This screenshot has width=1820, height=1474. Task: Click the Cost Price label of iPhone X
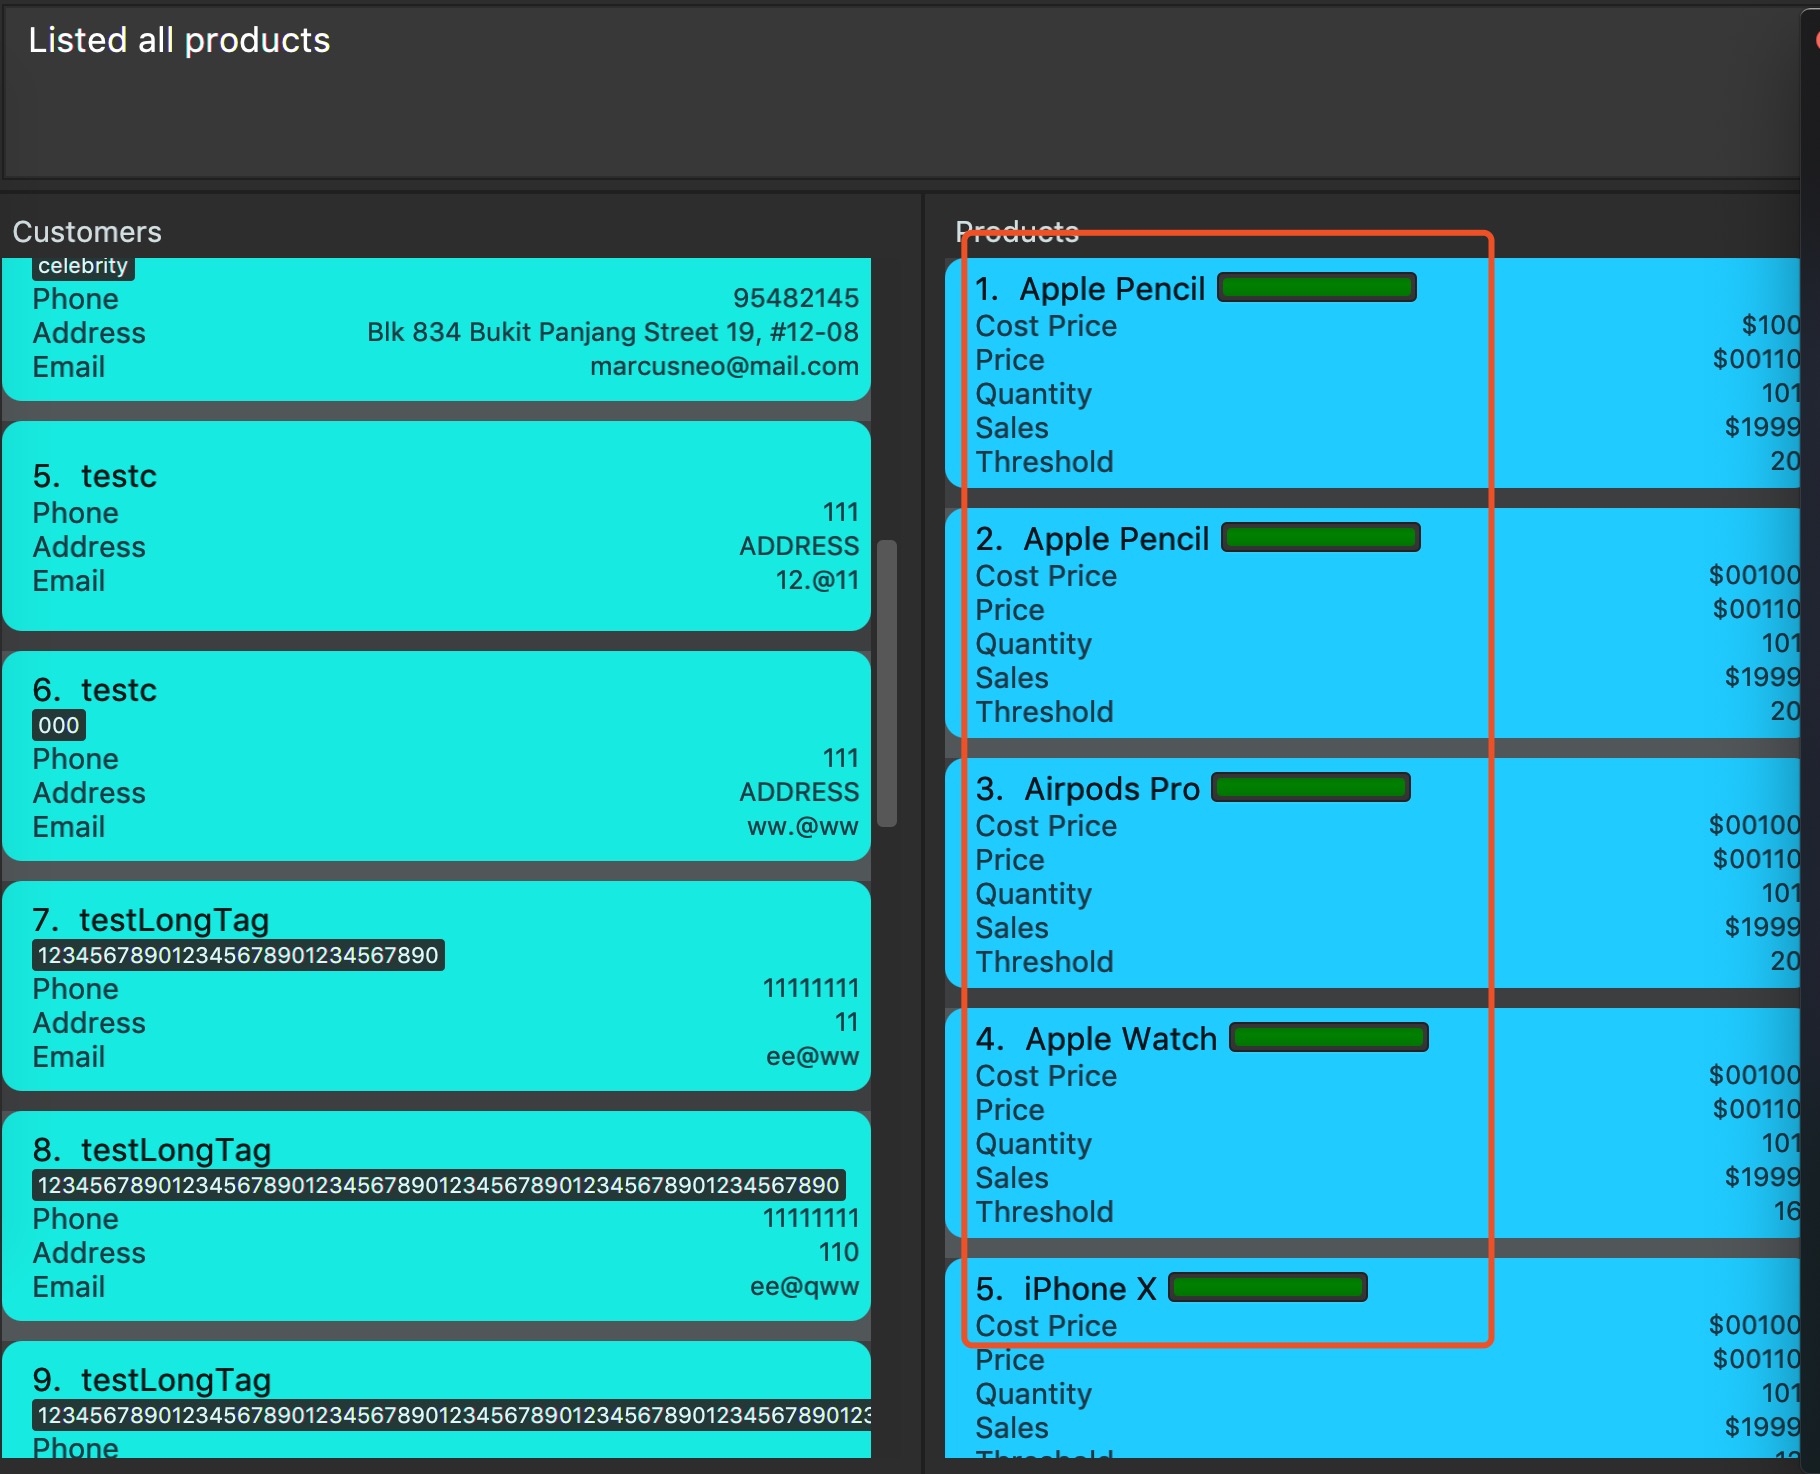click(1047, 1326)
